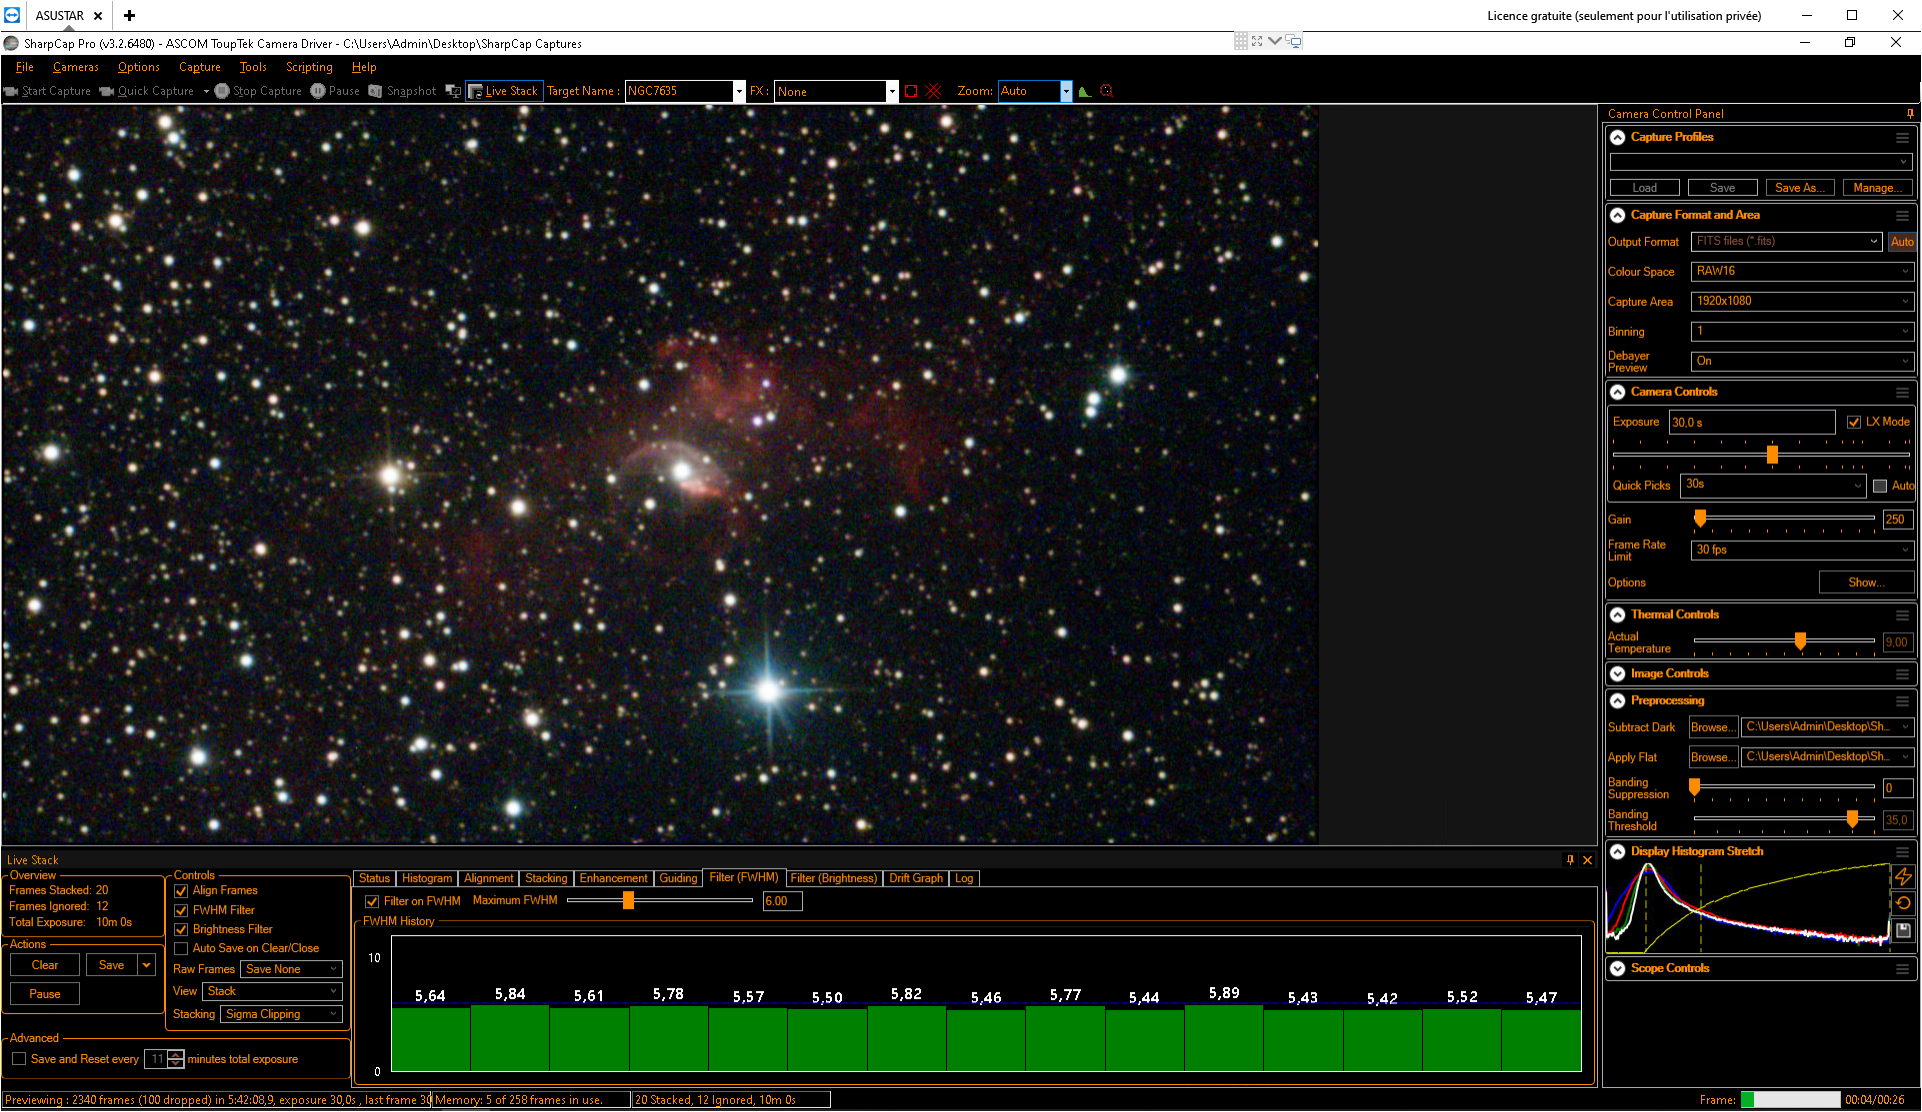Viewport: 1922px width, 1112px height.
Task: Click the red reticule crosshair icon
Action: pos(933,91)
